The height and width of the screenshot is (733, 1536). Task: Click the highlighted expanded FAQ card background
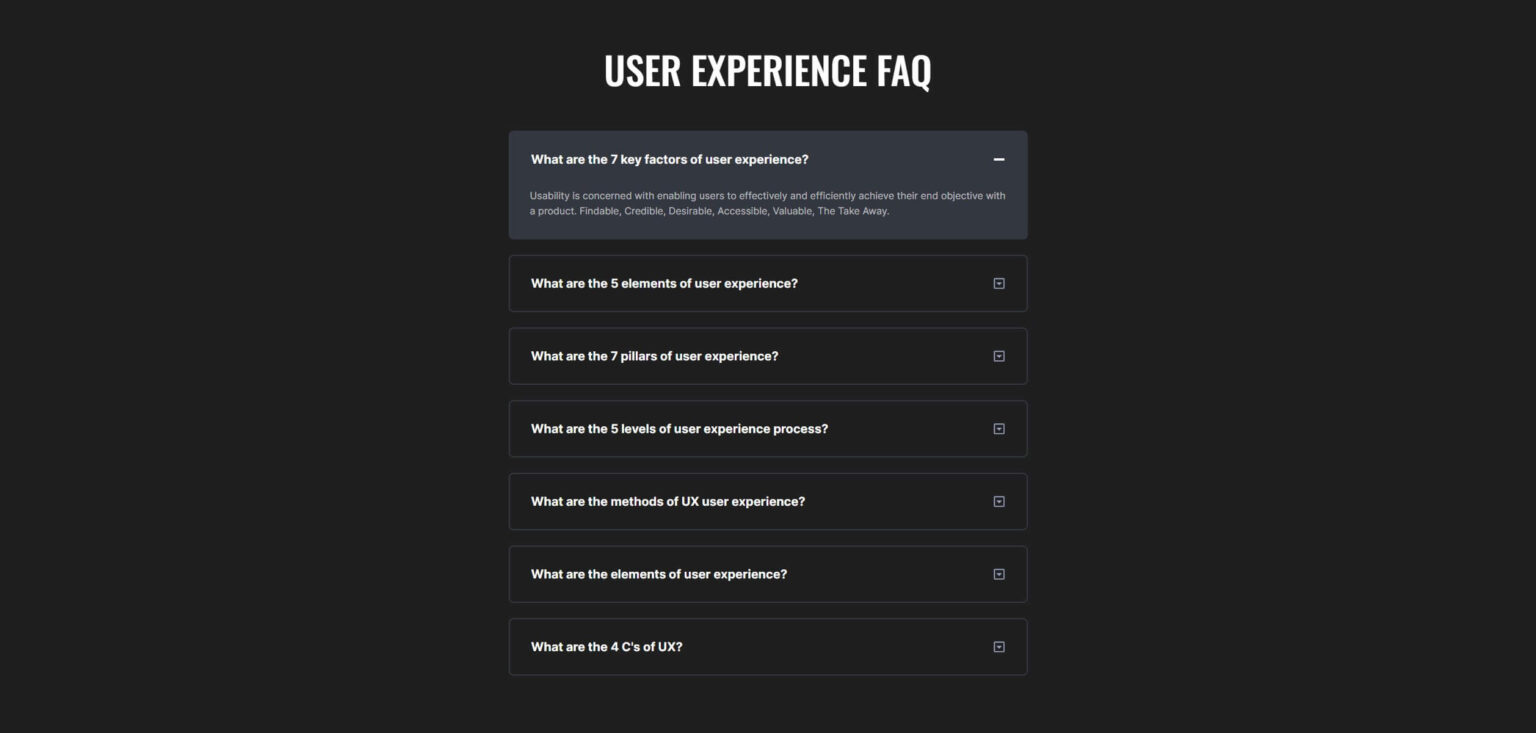[768, 185]
